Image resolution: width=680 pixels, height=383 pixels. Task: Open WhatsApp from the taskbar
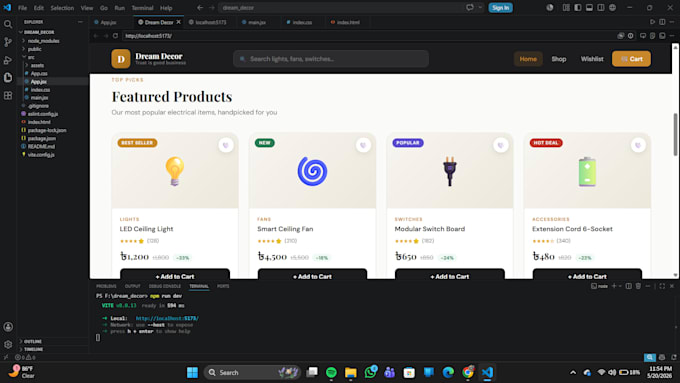[370, 373]
